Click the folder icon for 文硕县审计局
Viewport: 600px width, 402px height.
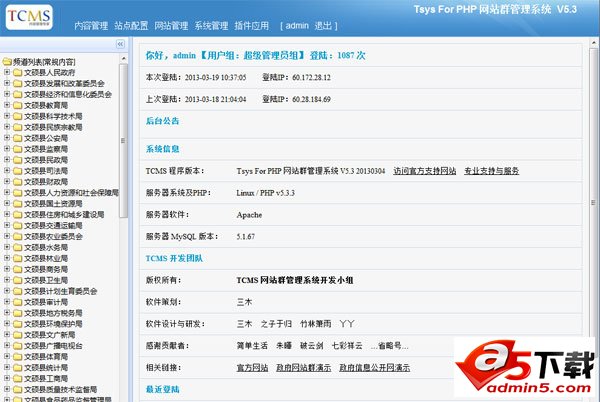18,302
